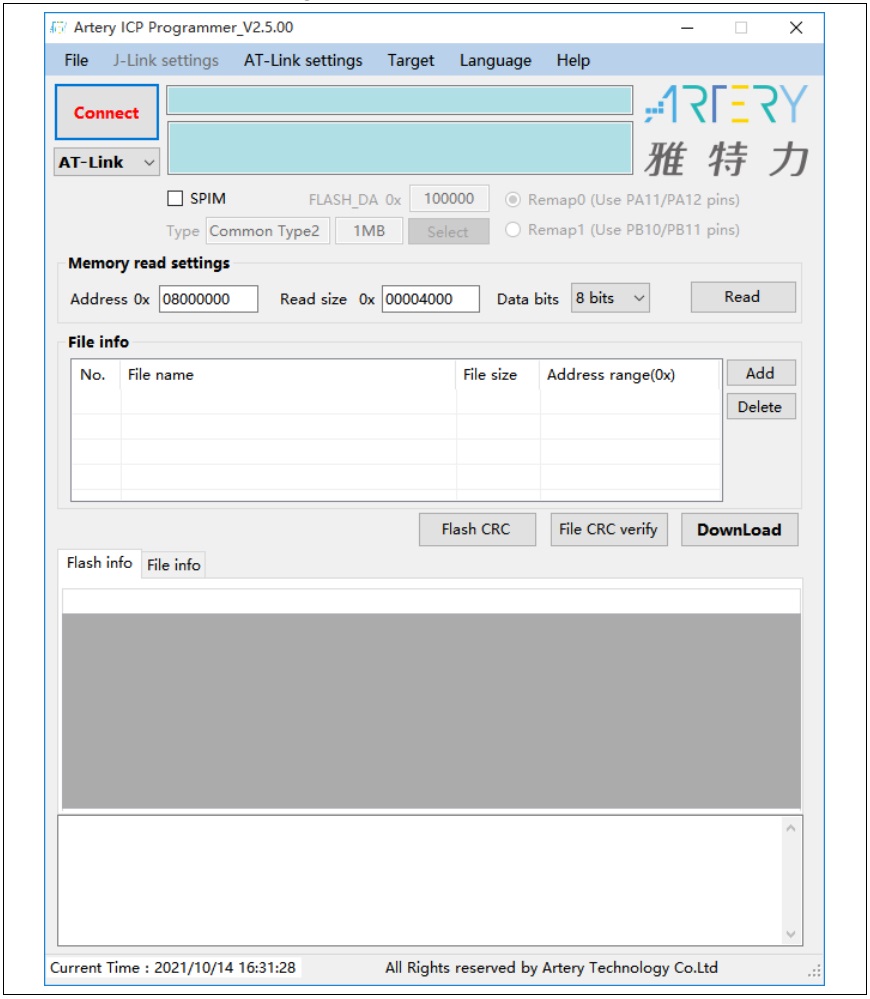Click the Artery logo image
Image resolution: width=870 pixels, height=999 pixels.
(x=726, y=130)
